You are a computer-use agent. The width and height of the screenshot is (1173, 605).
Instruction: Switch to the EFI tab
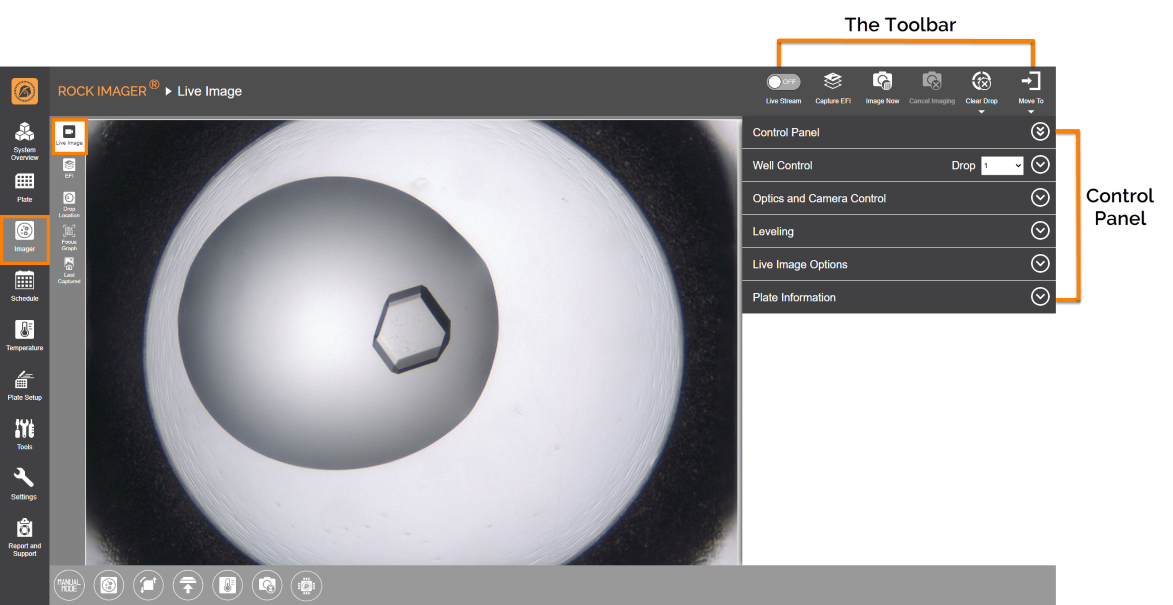pos(69,167)
